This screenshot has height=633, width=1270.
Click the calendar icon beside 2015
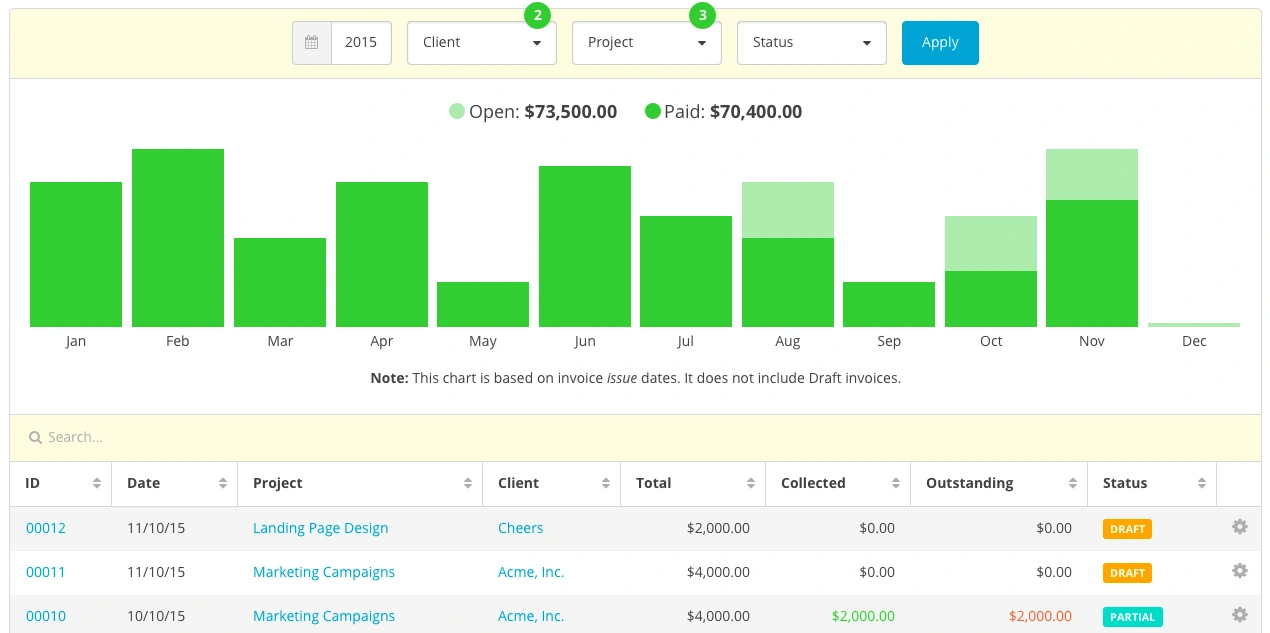[x=311, y=42]
